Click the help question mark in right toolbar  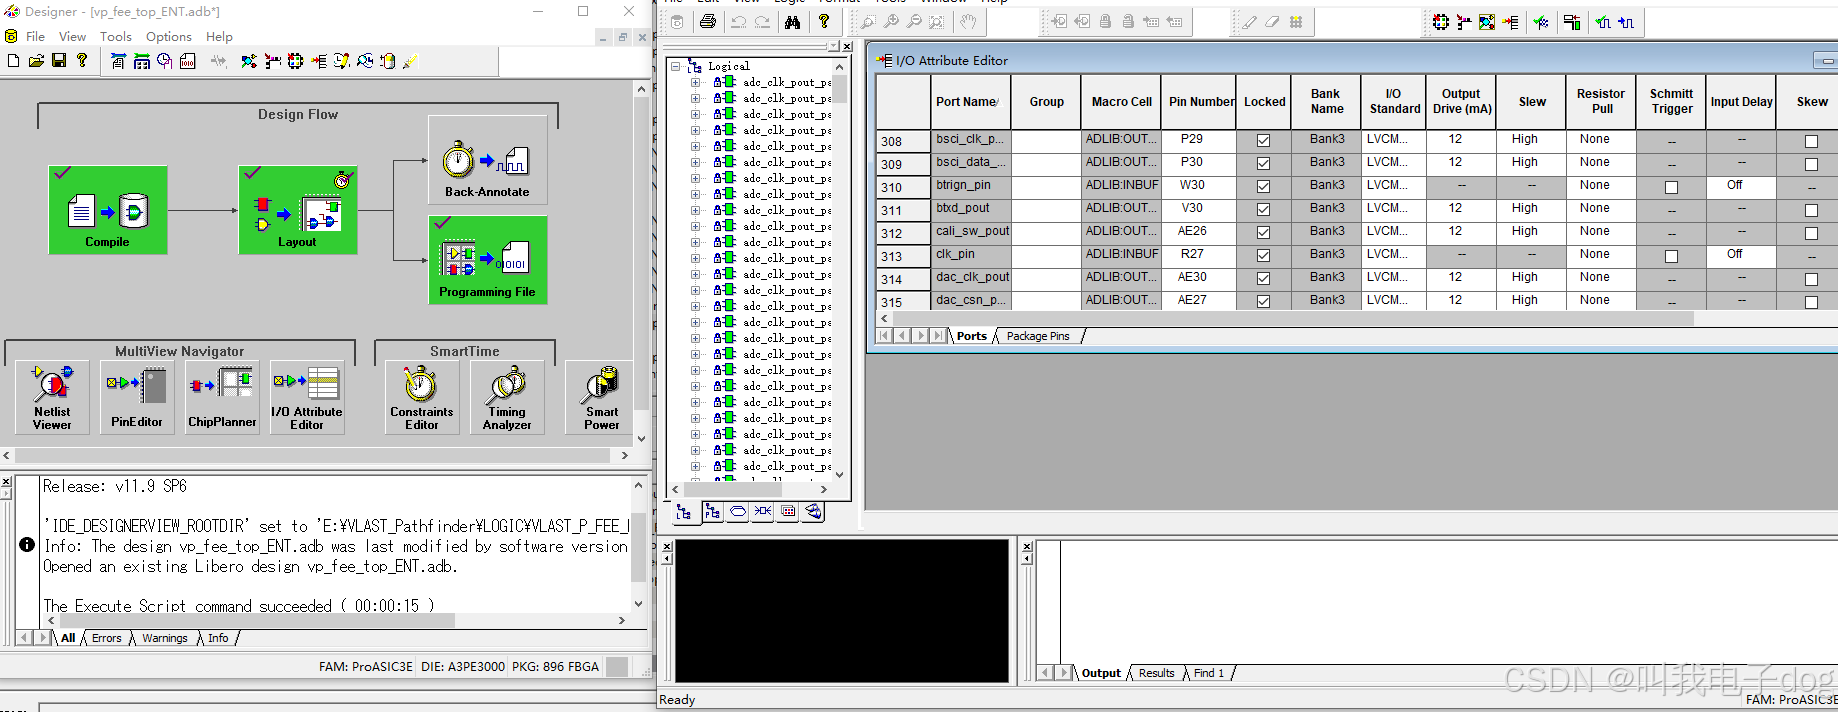[x=824, y=22]
